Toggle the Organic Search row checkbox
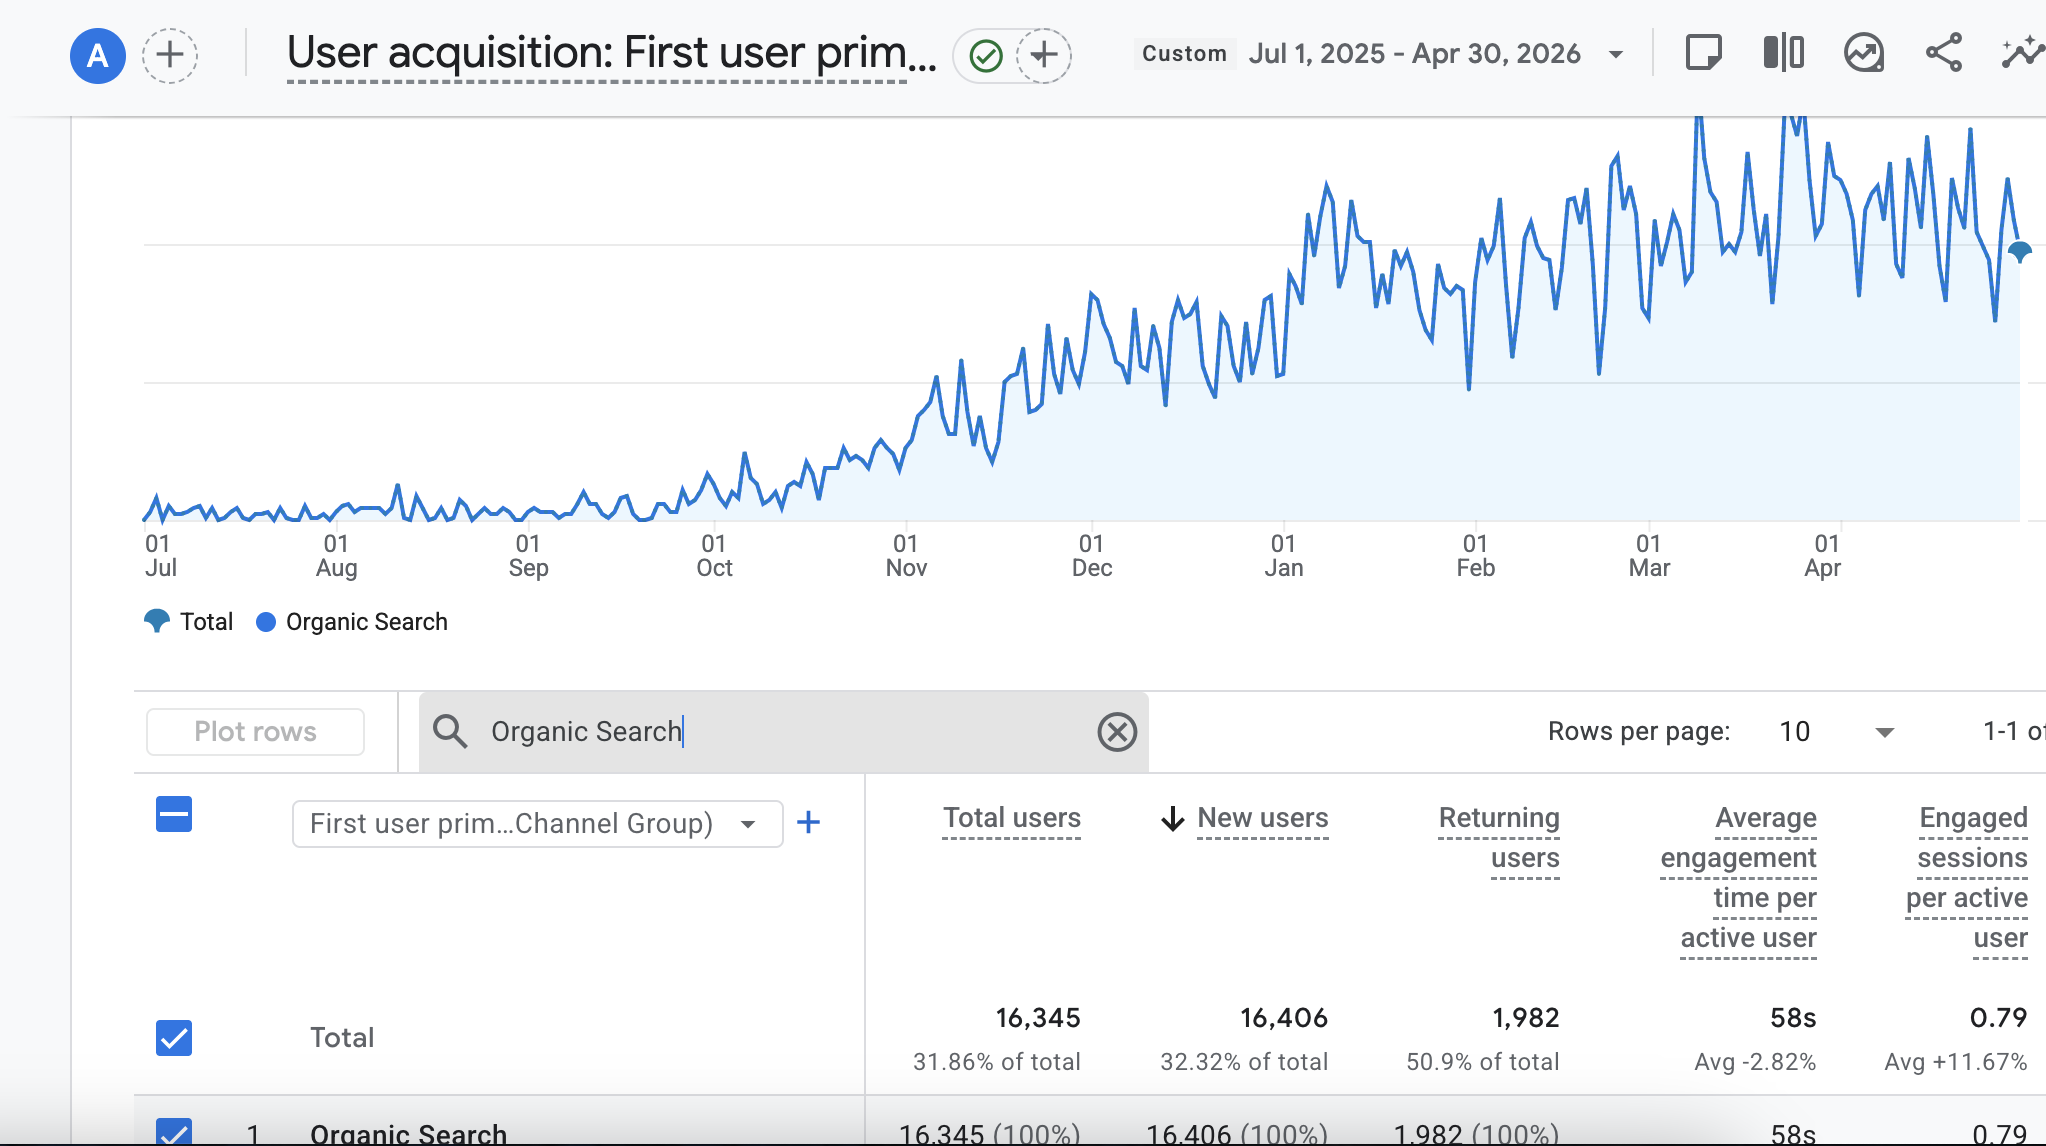Viewport: 2046px width, 1146px height. point(174,1131)
